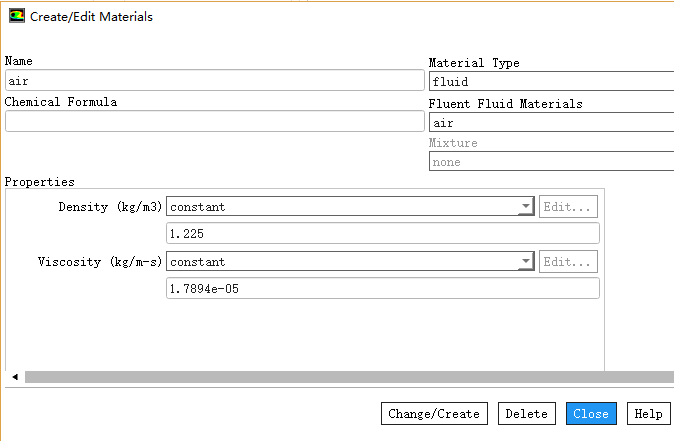Image resolution: width=674 pixels, height=441 pixels.
Task: Click into the Name field containing air
Action: (x=214, y=81)
